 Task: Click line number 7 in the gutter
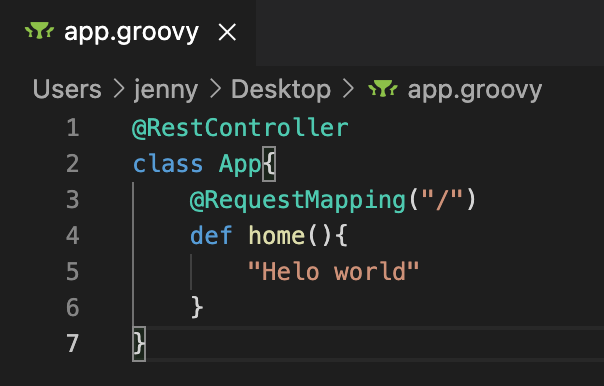point(73,343)
